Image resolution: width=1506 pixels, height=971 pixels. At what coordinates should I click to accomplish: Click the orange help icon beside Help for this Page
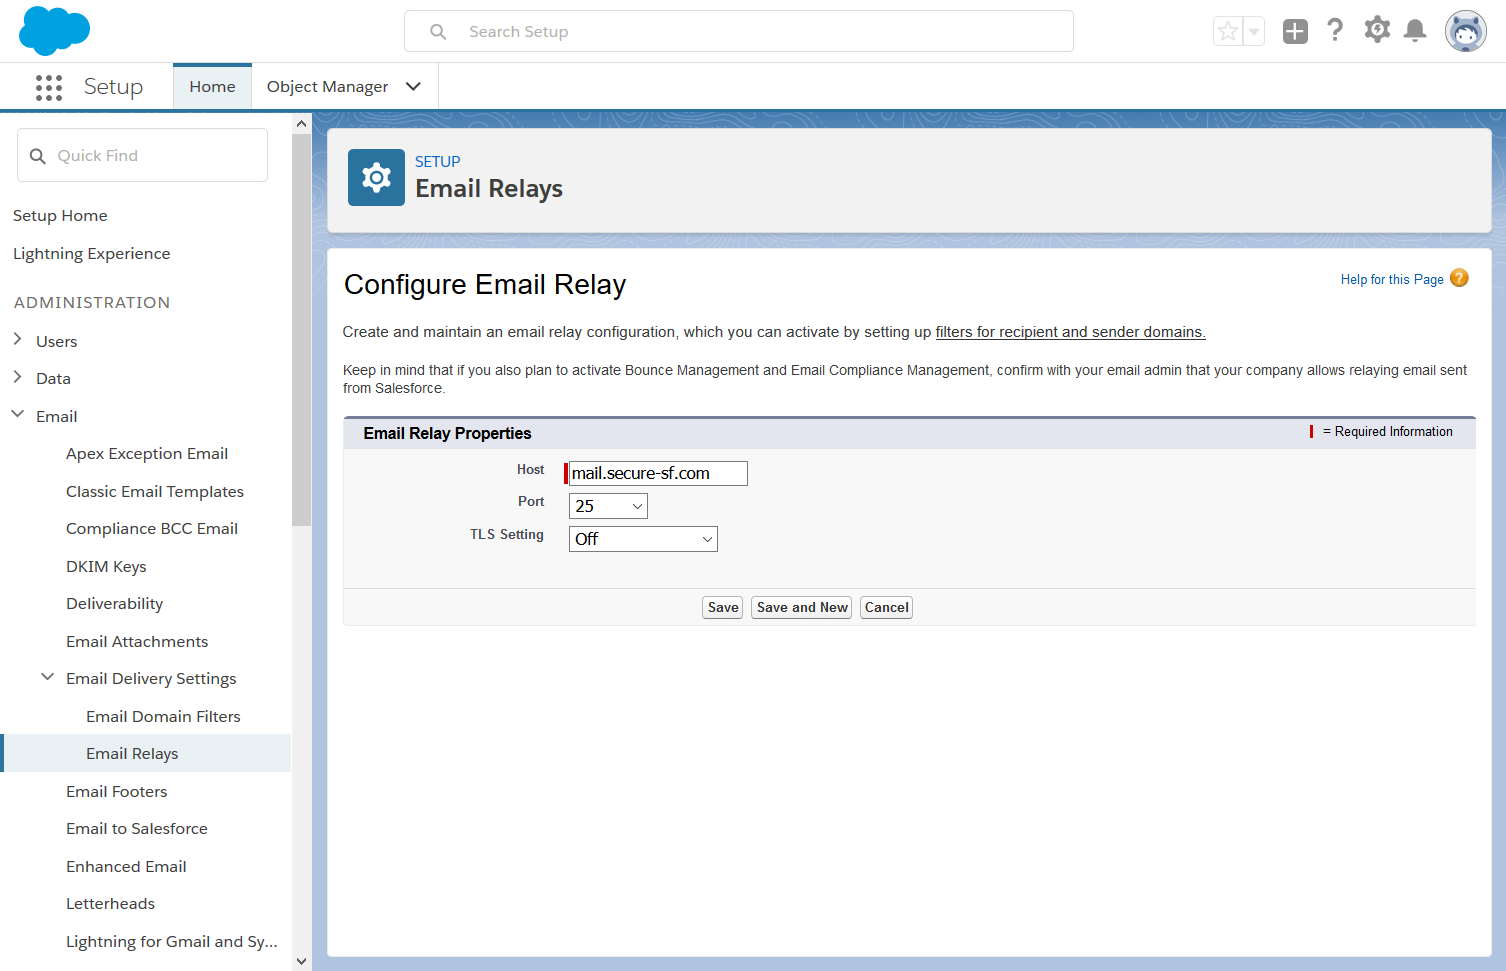(1459, 278)
